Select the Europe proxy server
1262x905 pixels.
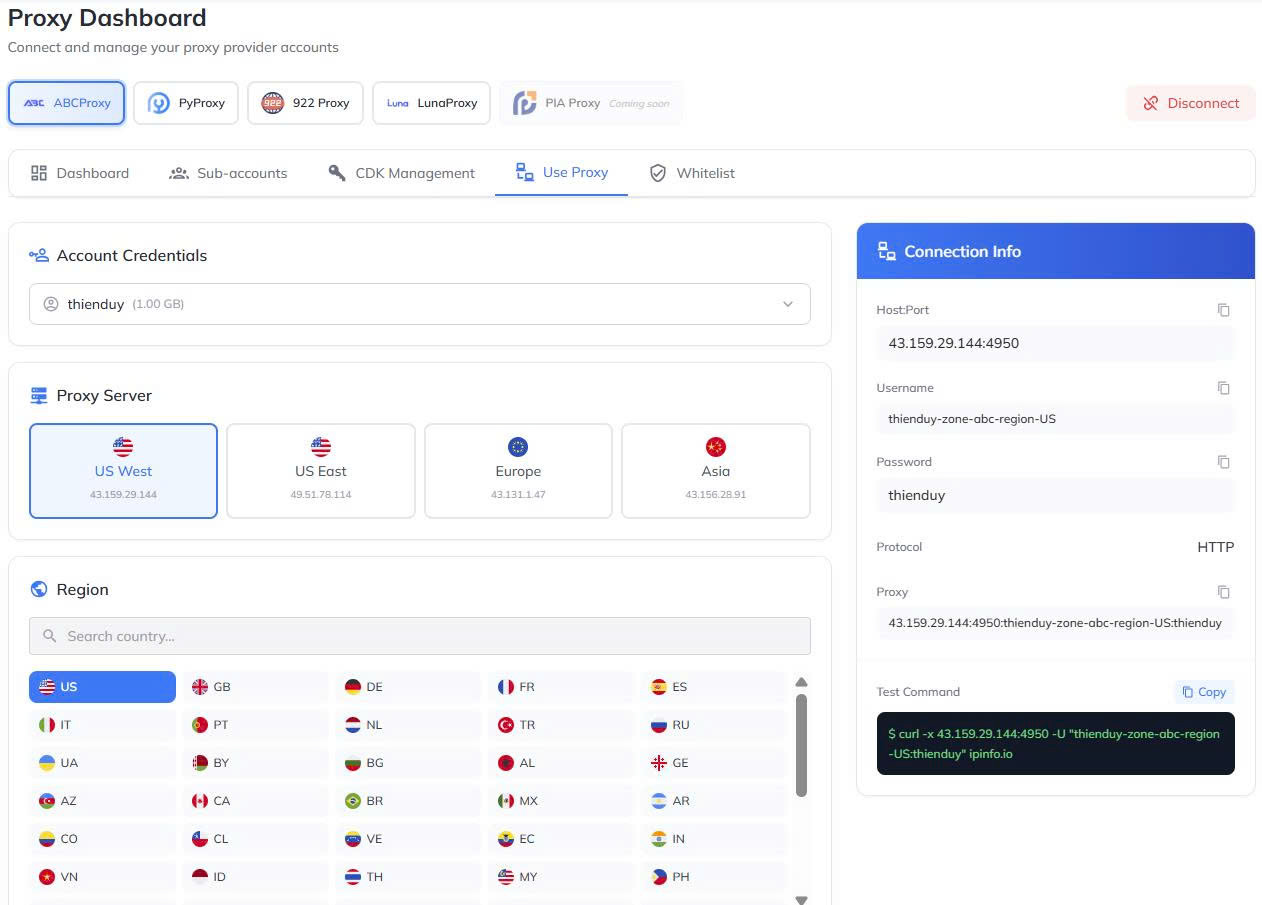(518, 471)
